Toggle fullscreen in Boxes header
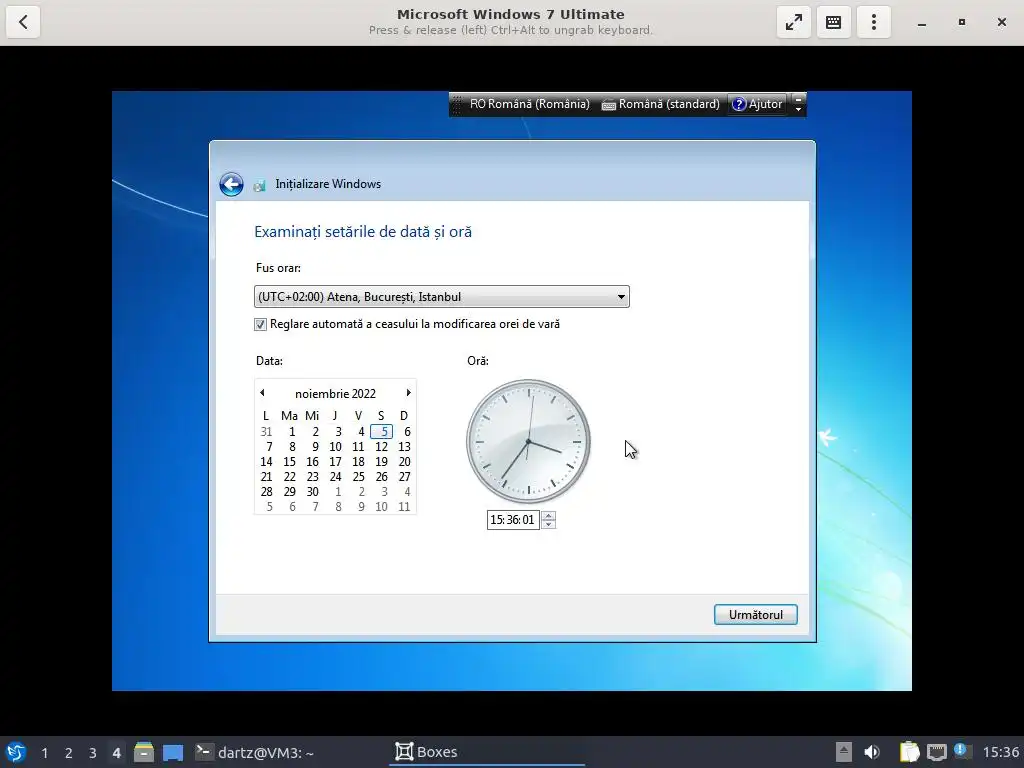 793,22
